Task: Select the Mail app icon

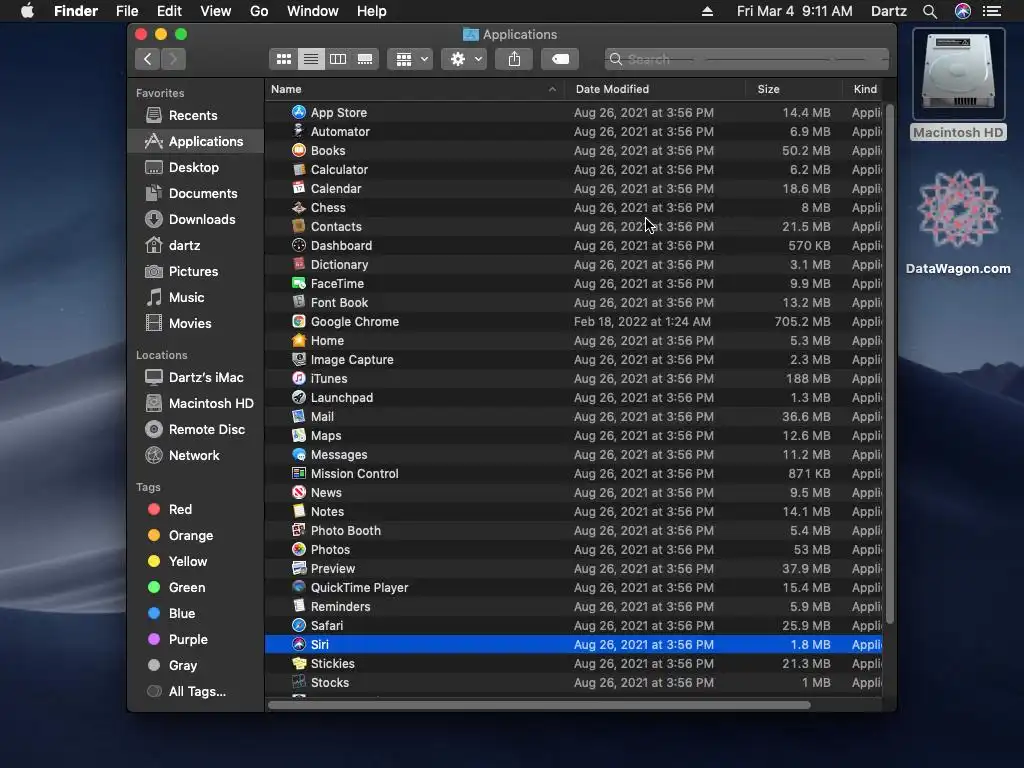Action: (x=298, y=417)
